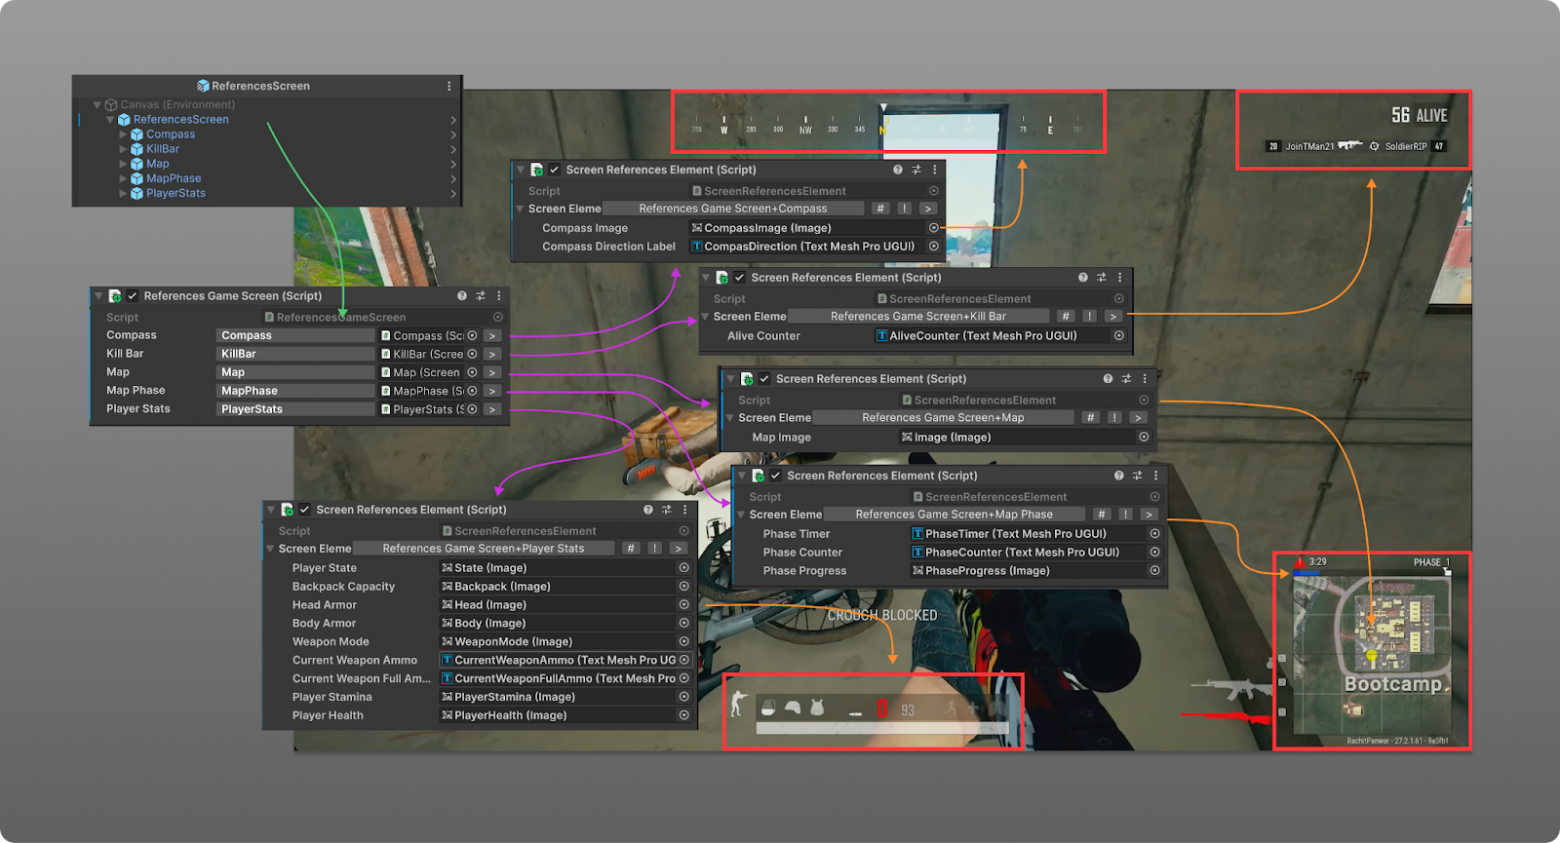This screenshot has height=843, width=1560.
Task: Disable the Screen References Element script for Kill Bar
Action: click(x=739, y=278)
